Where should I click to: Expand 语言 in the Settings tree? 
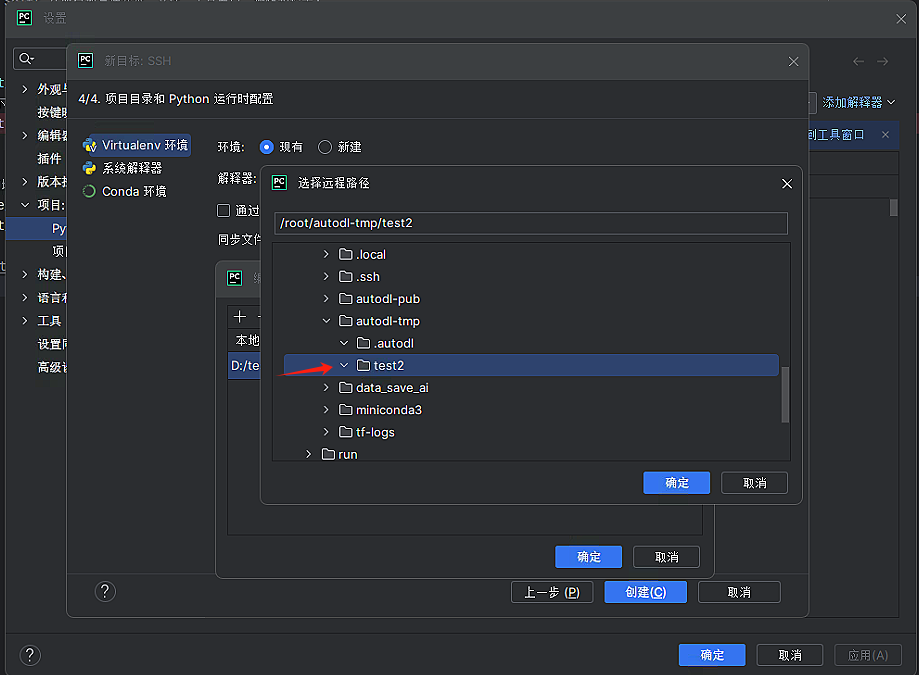click(x=25, y=298)
